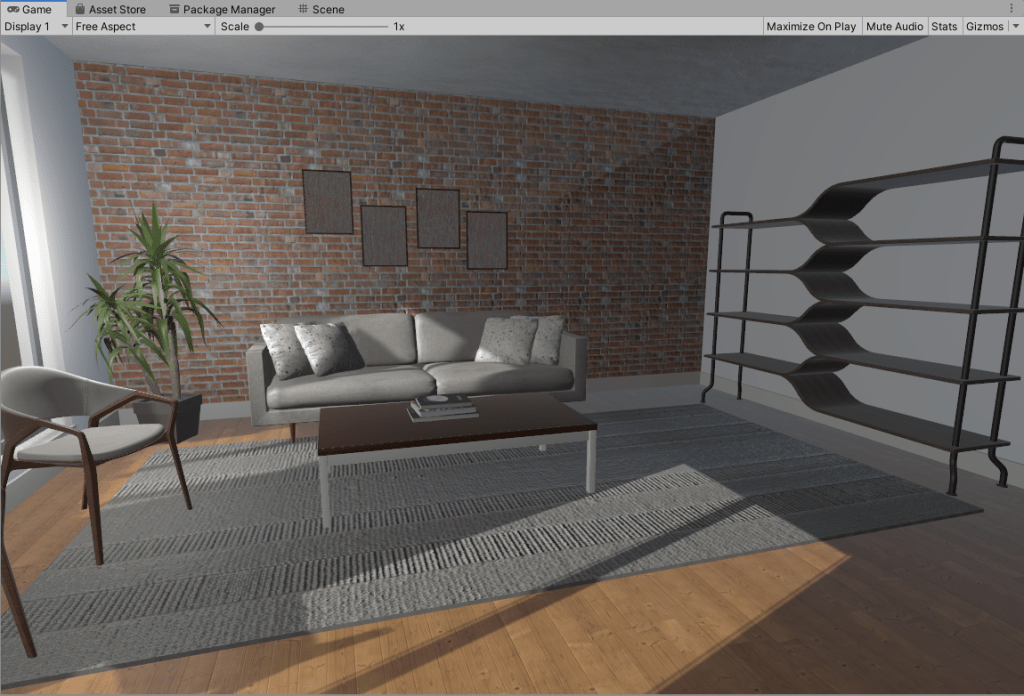Toggle the Gizmos button

pyautogui.click(x=984, y=26)
